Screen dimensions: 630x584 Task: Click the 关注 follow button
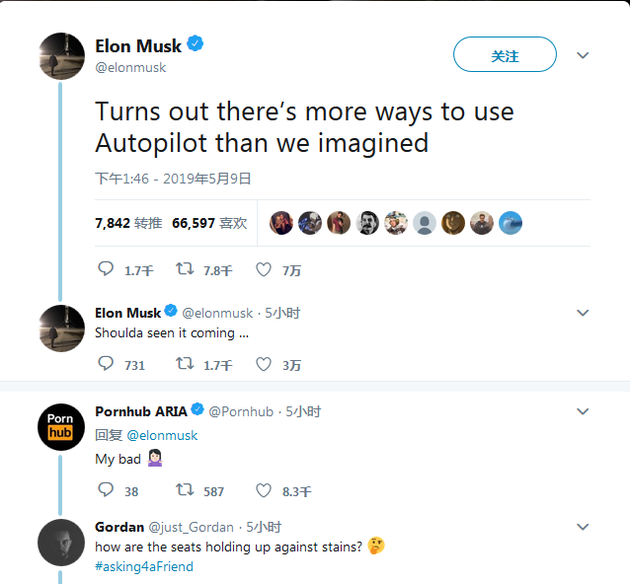point(505,55)
